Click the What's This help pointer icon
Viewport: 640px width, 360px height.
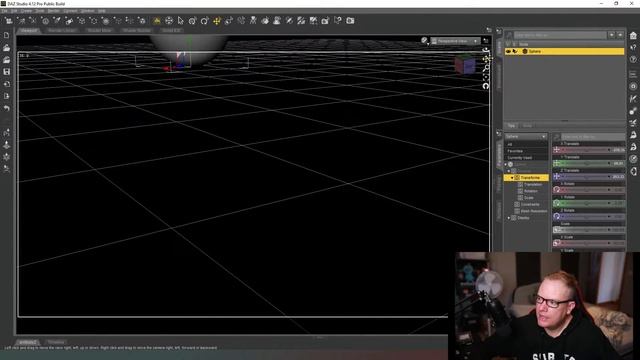(338, 20)
